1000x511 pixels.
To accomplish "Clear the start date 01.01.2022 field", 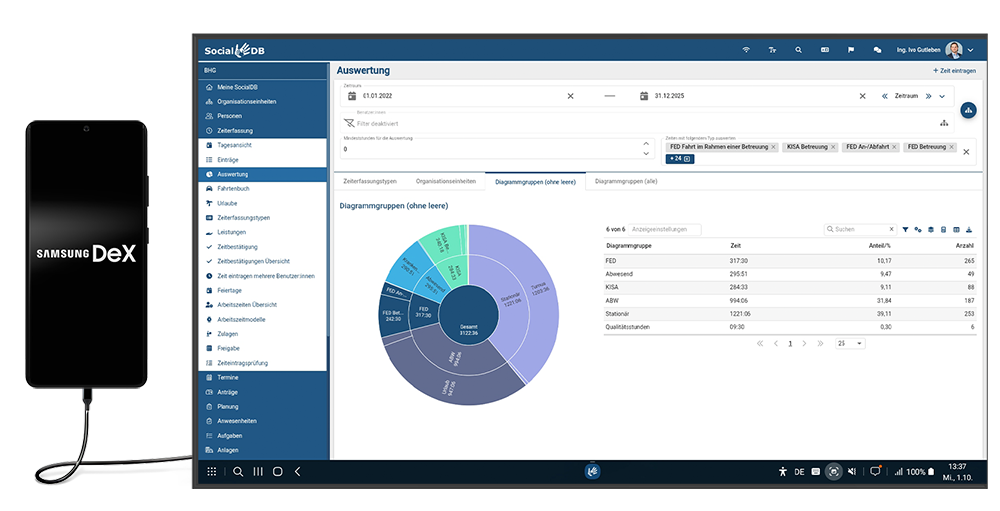I will pos(571,96).
